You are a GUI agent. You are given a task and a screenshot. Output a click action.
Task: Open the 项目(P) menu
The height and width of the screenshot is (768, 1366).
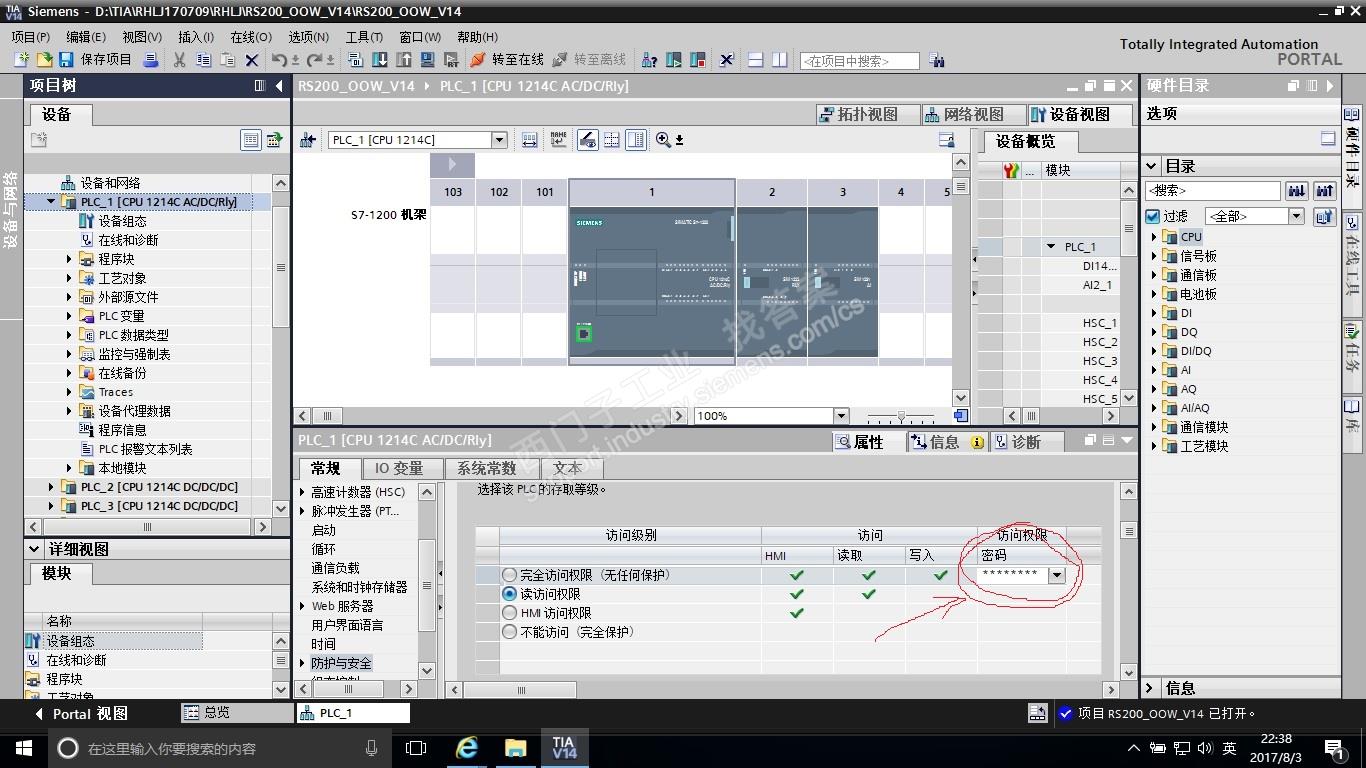coord(31,37)
